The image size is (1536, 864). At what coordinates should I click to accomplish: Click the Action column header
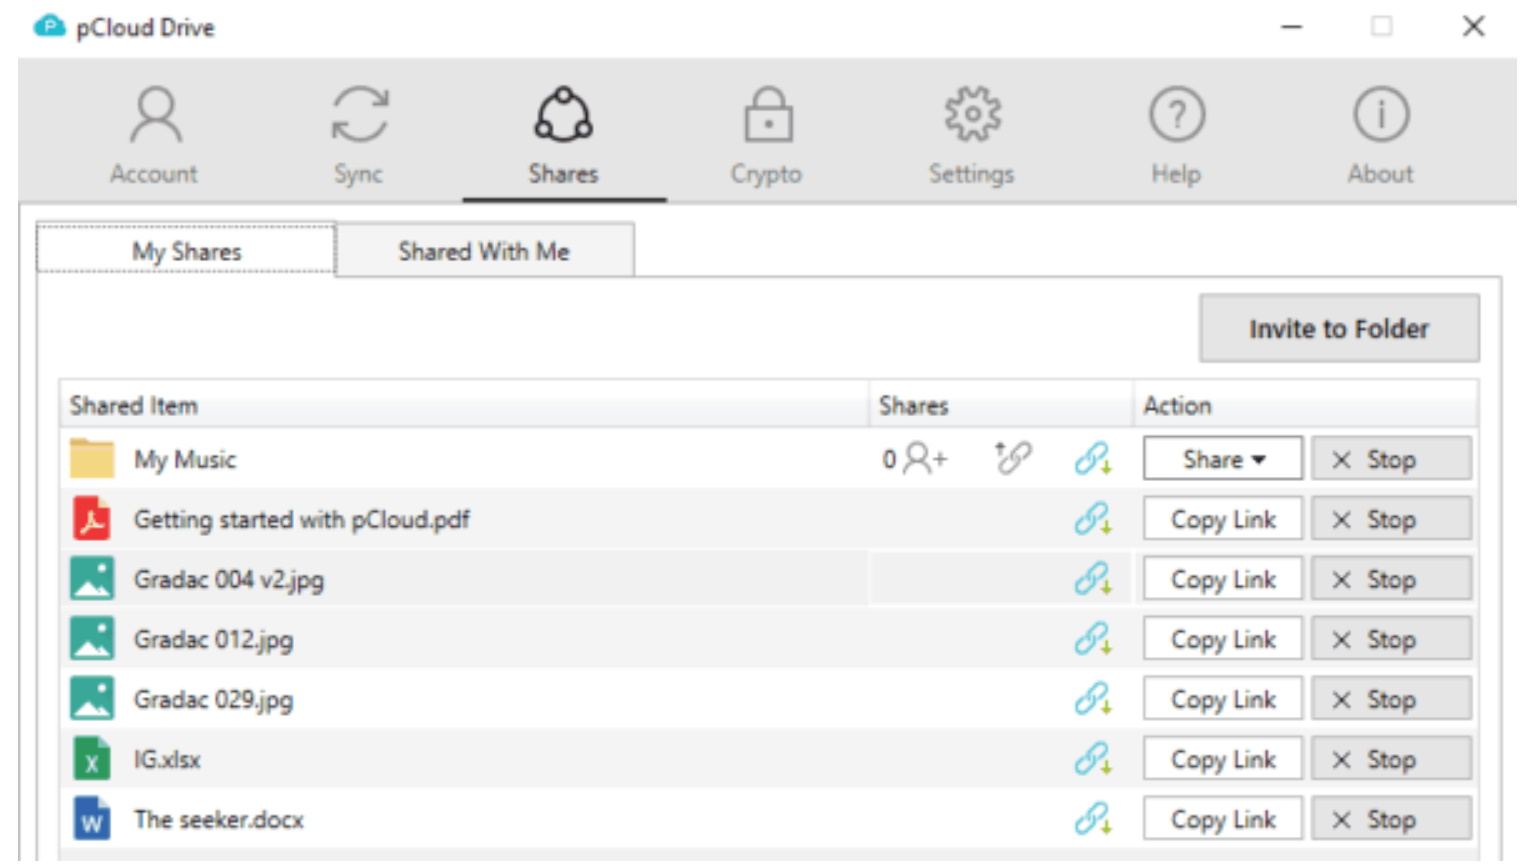[x=1306, y=405]
